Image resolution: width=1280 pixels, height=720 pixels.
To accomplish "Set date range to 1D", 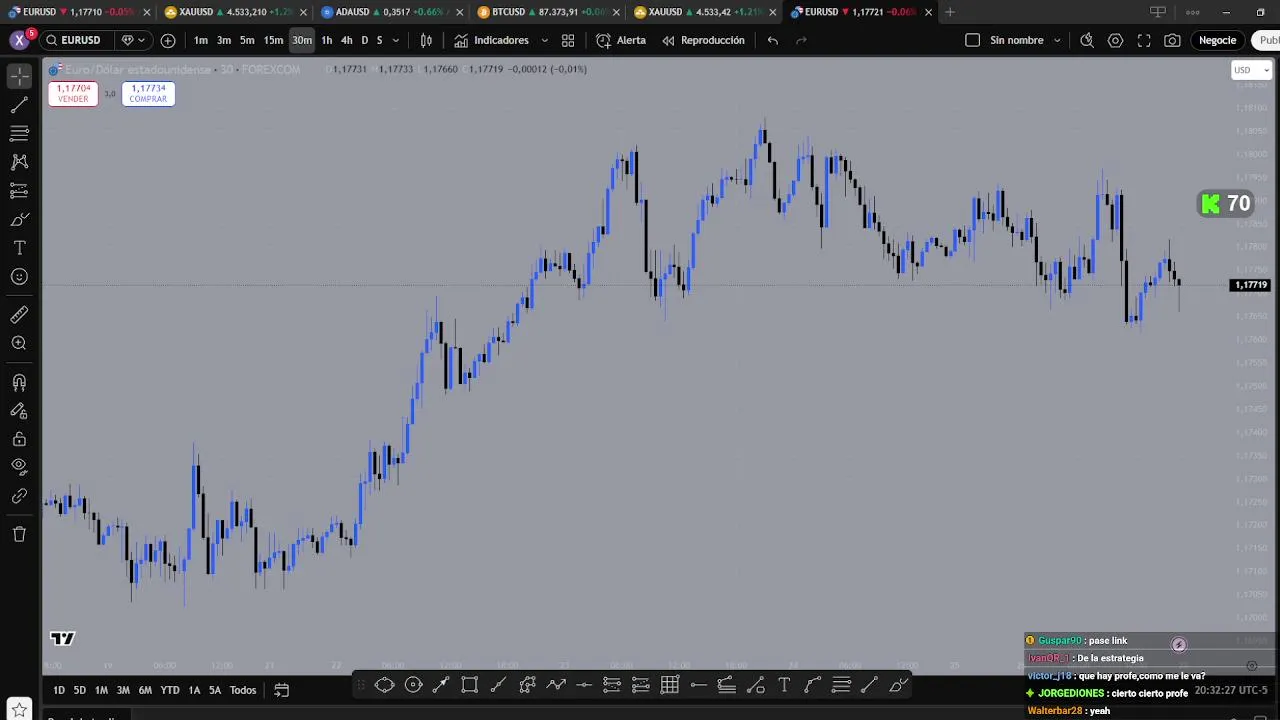I will pyautogui.click(x=59, y=690).
